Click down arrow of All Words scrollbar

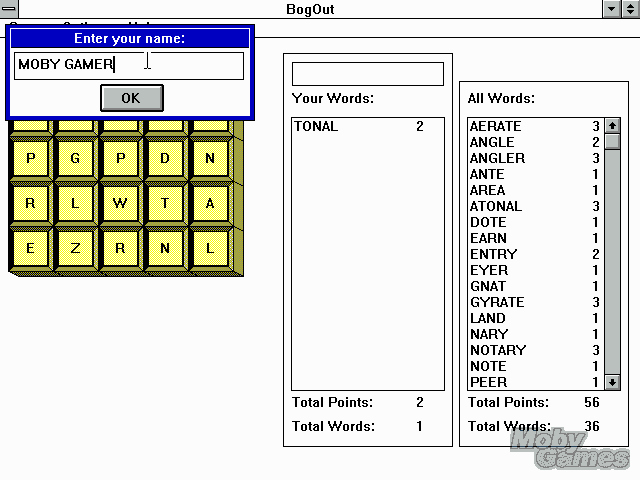point(611,381)
